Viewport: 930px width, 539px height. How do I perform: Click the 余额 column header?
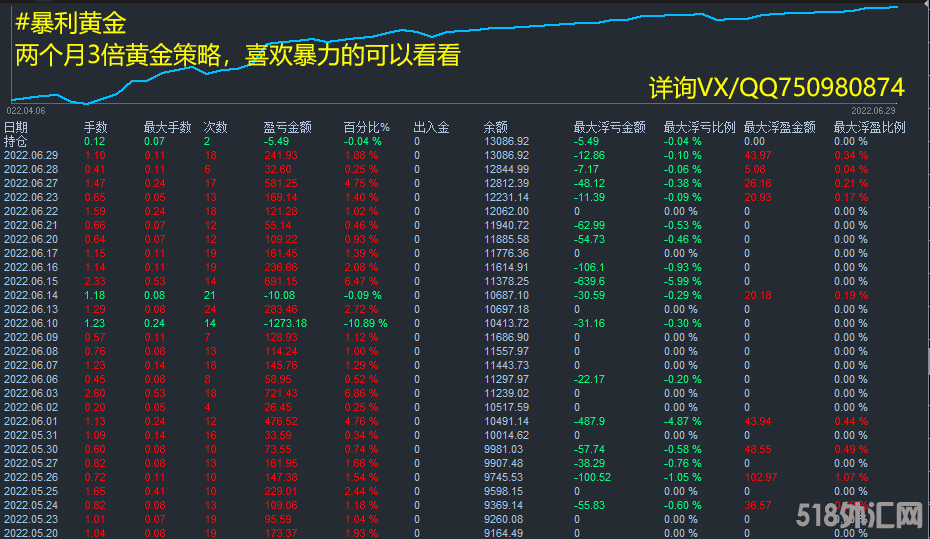[495, 127]
